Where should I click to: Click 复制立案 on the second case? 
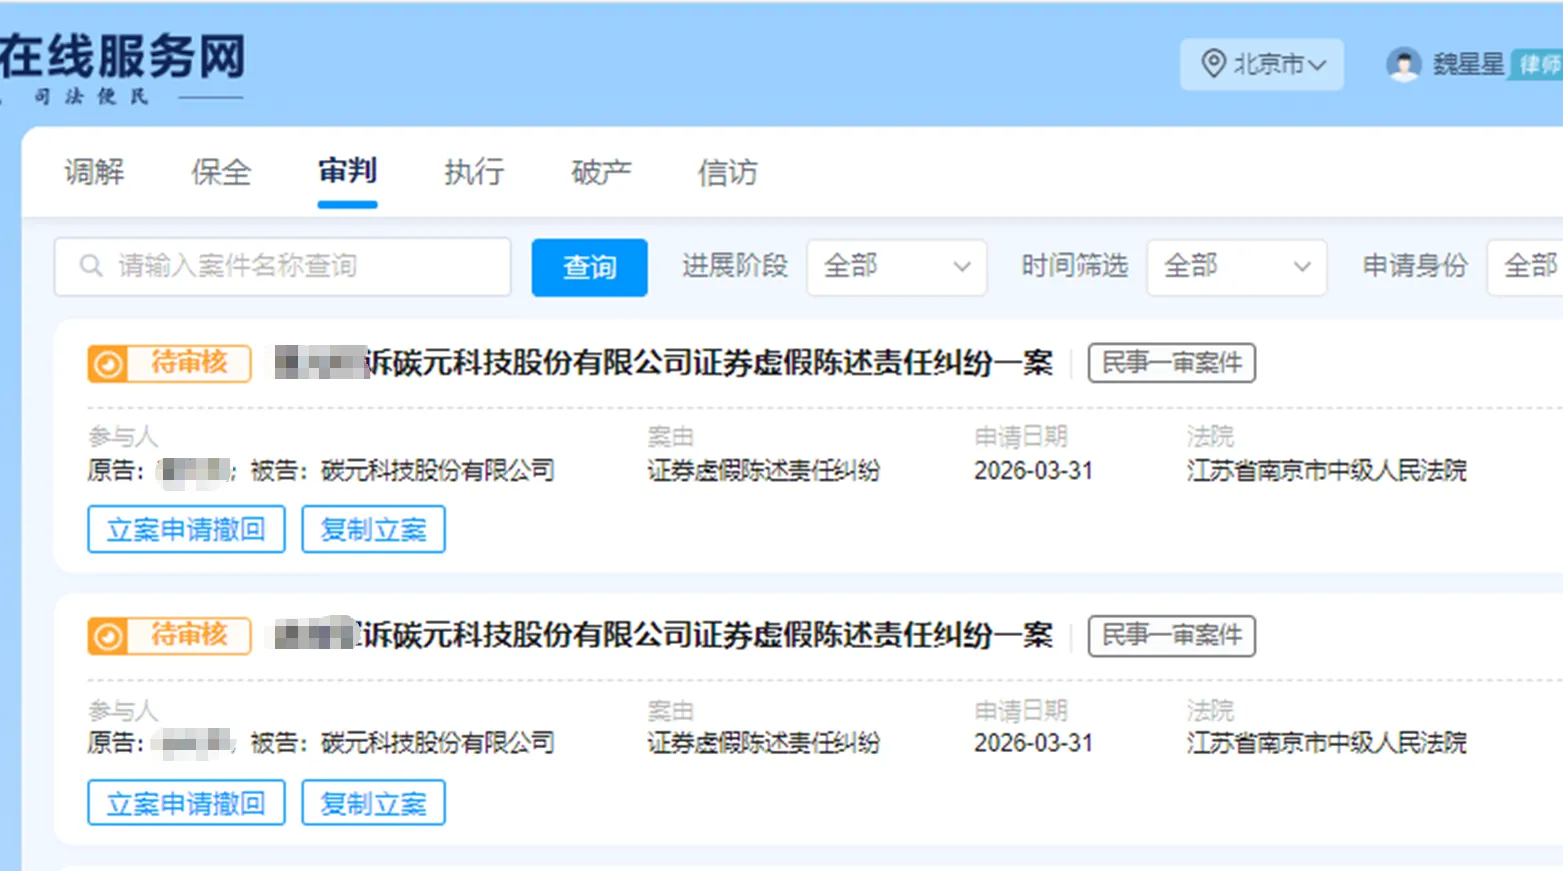pos(373,801)
